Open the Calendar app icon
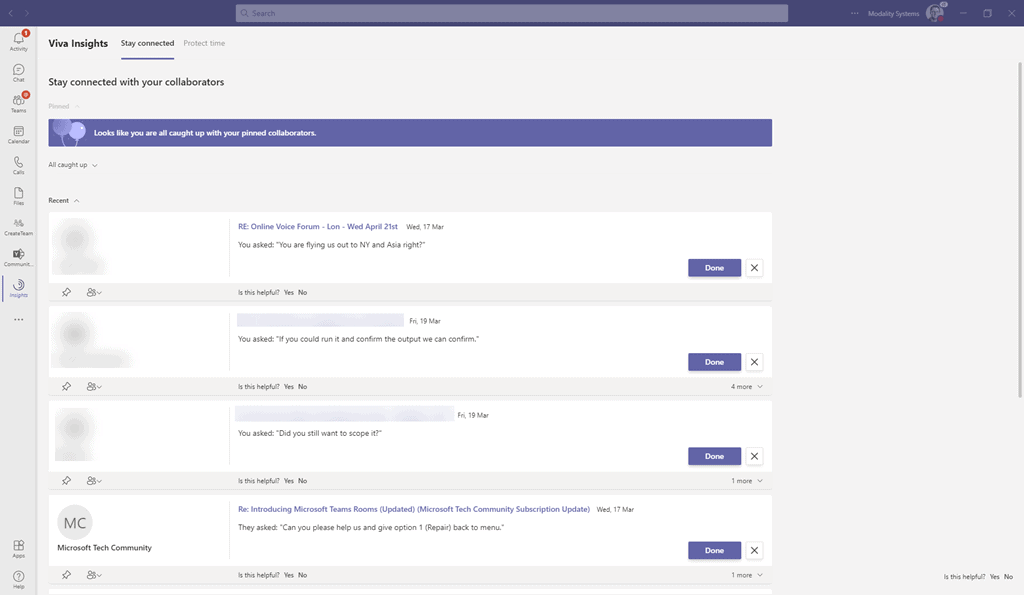Screen dimensions: 1024x595 click(18, 134)
